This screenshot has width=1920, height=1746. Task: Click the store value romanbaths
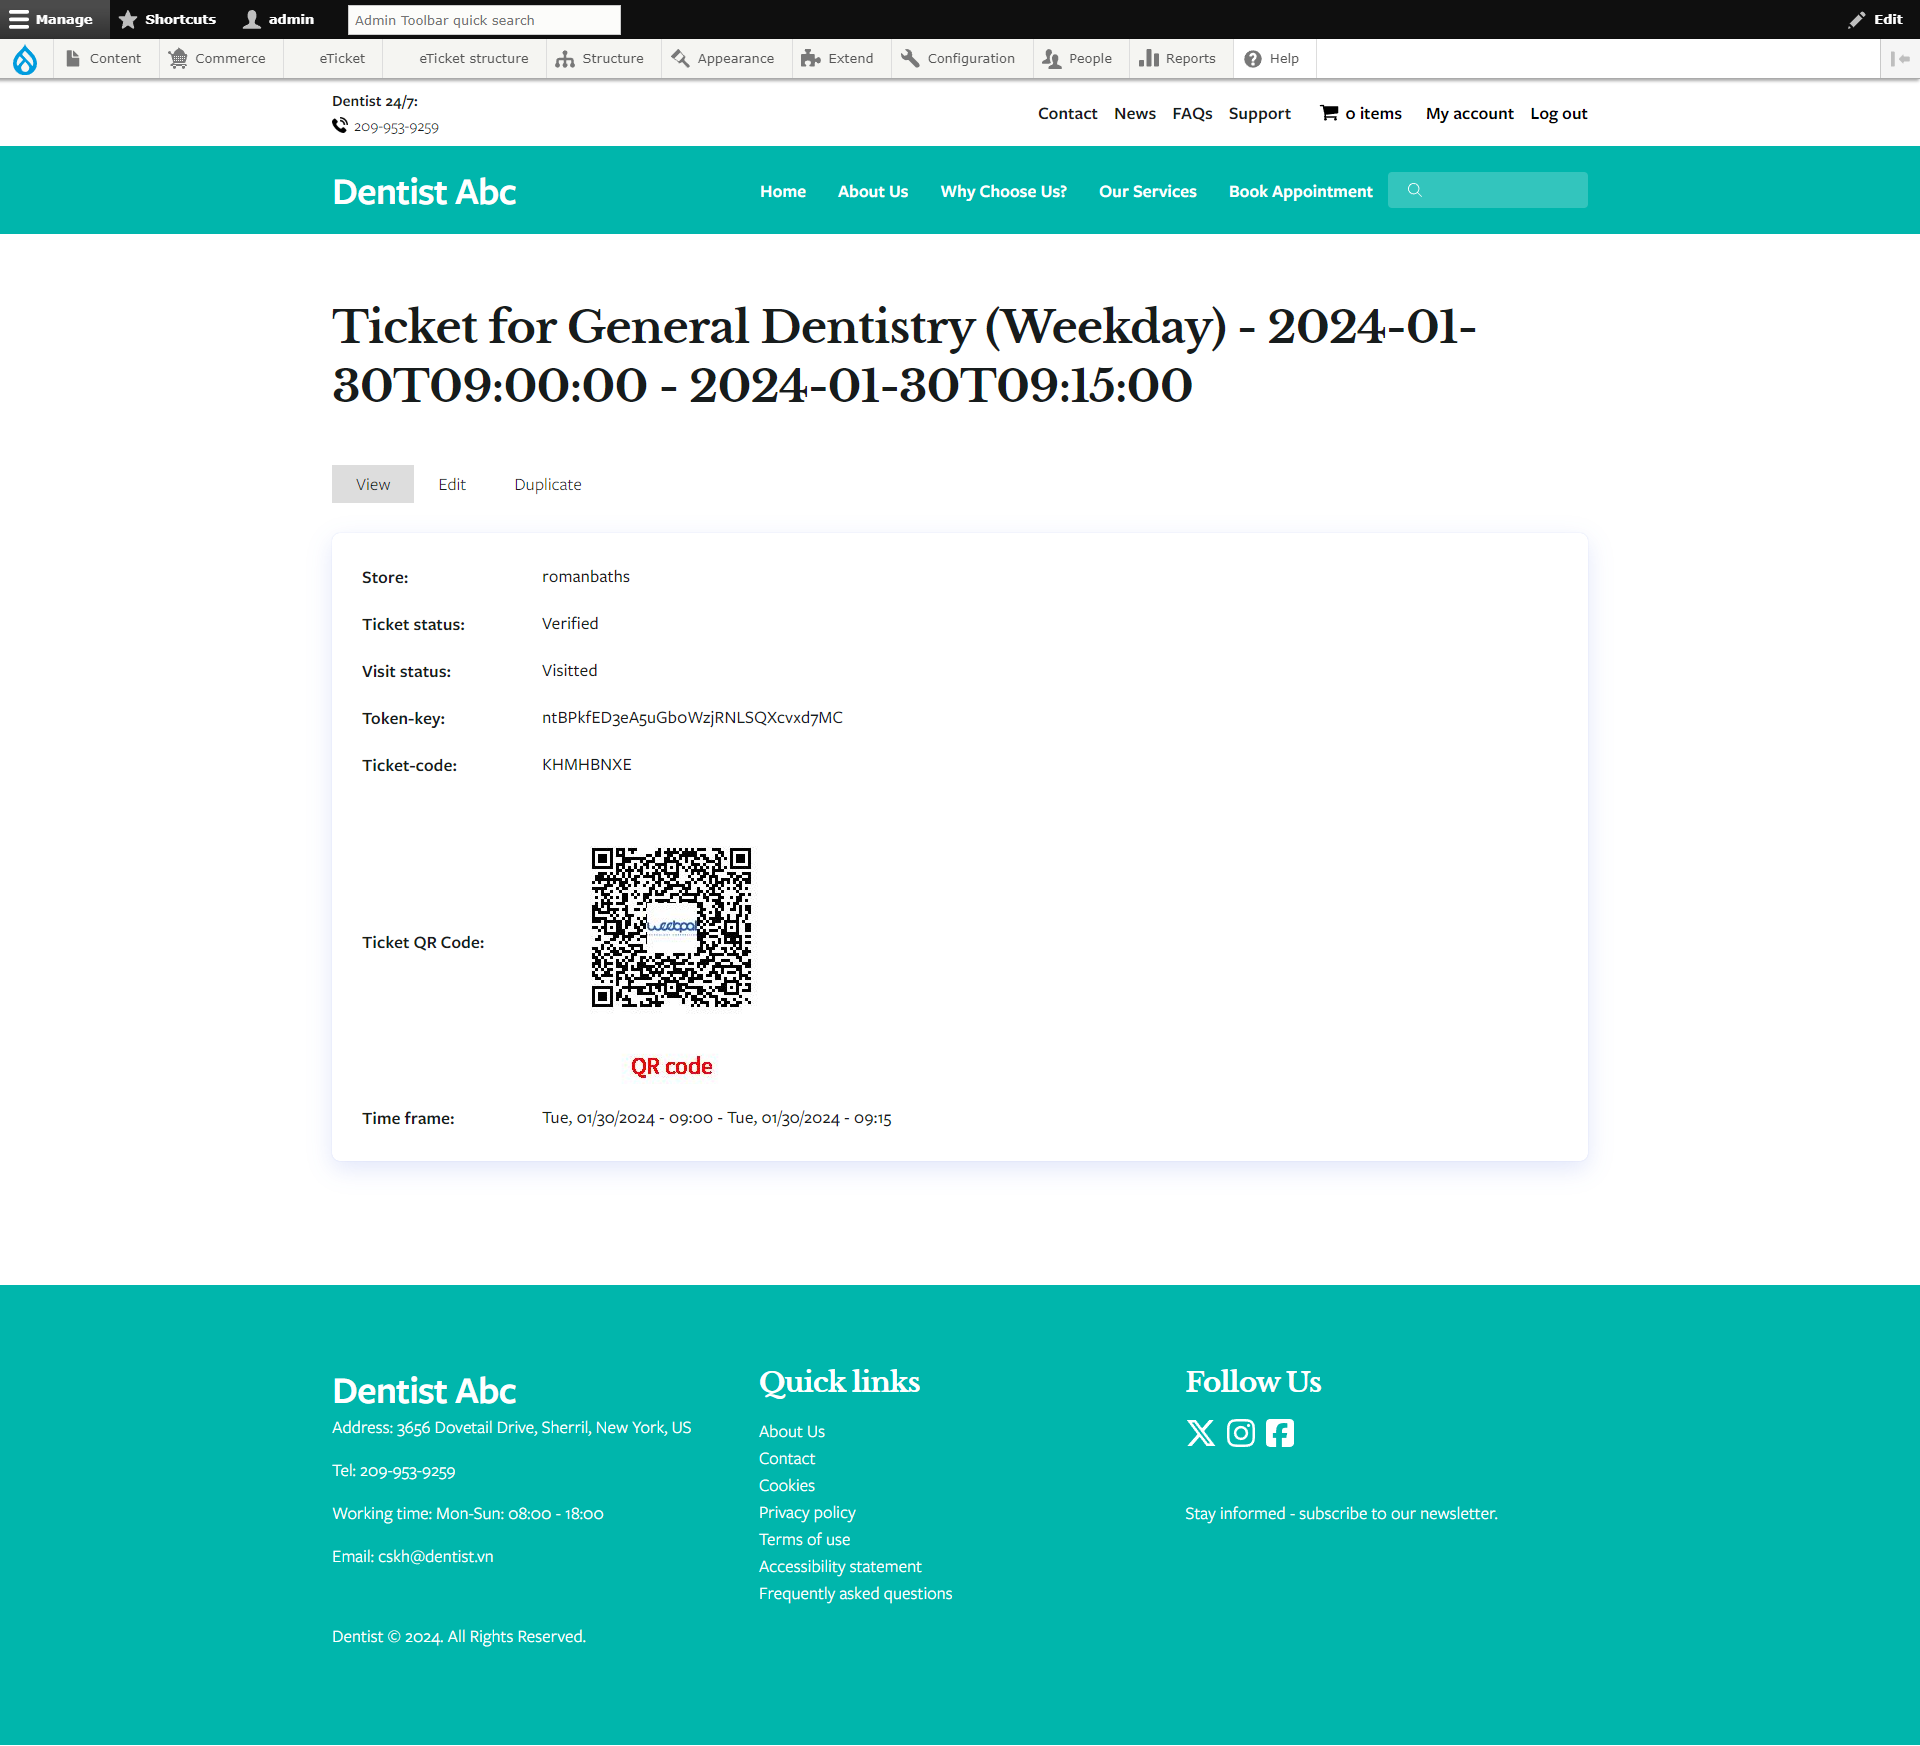pyautogui.click(x=586, y=576)
